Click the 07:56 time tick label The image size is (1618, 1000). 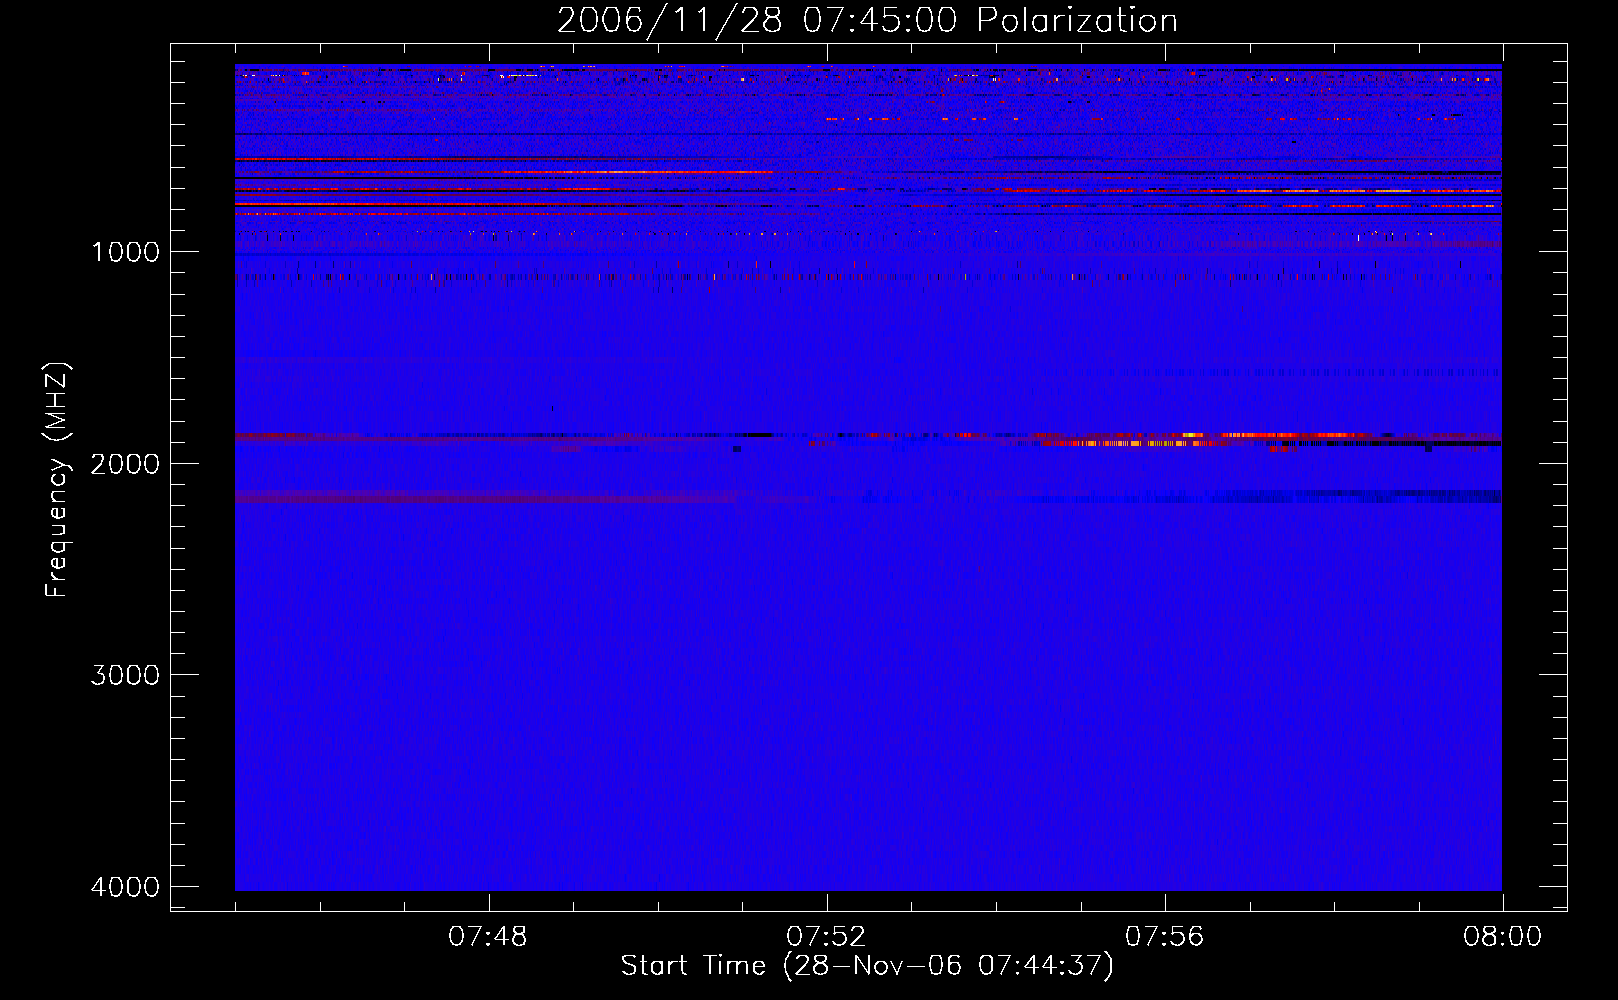click(x=1164, y=937)
